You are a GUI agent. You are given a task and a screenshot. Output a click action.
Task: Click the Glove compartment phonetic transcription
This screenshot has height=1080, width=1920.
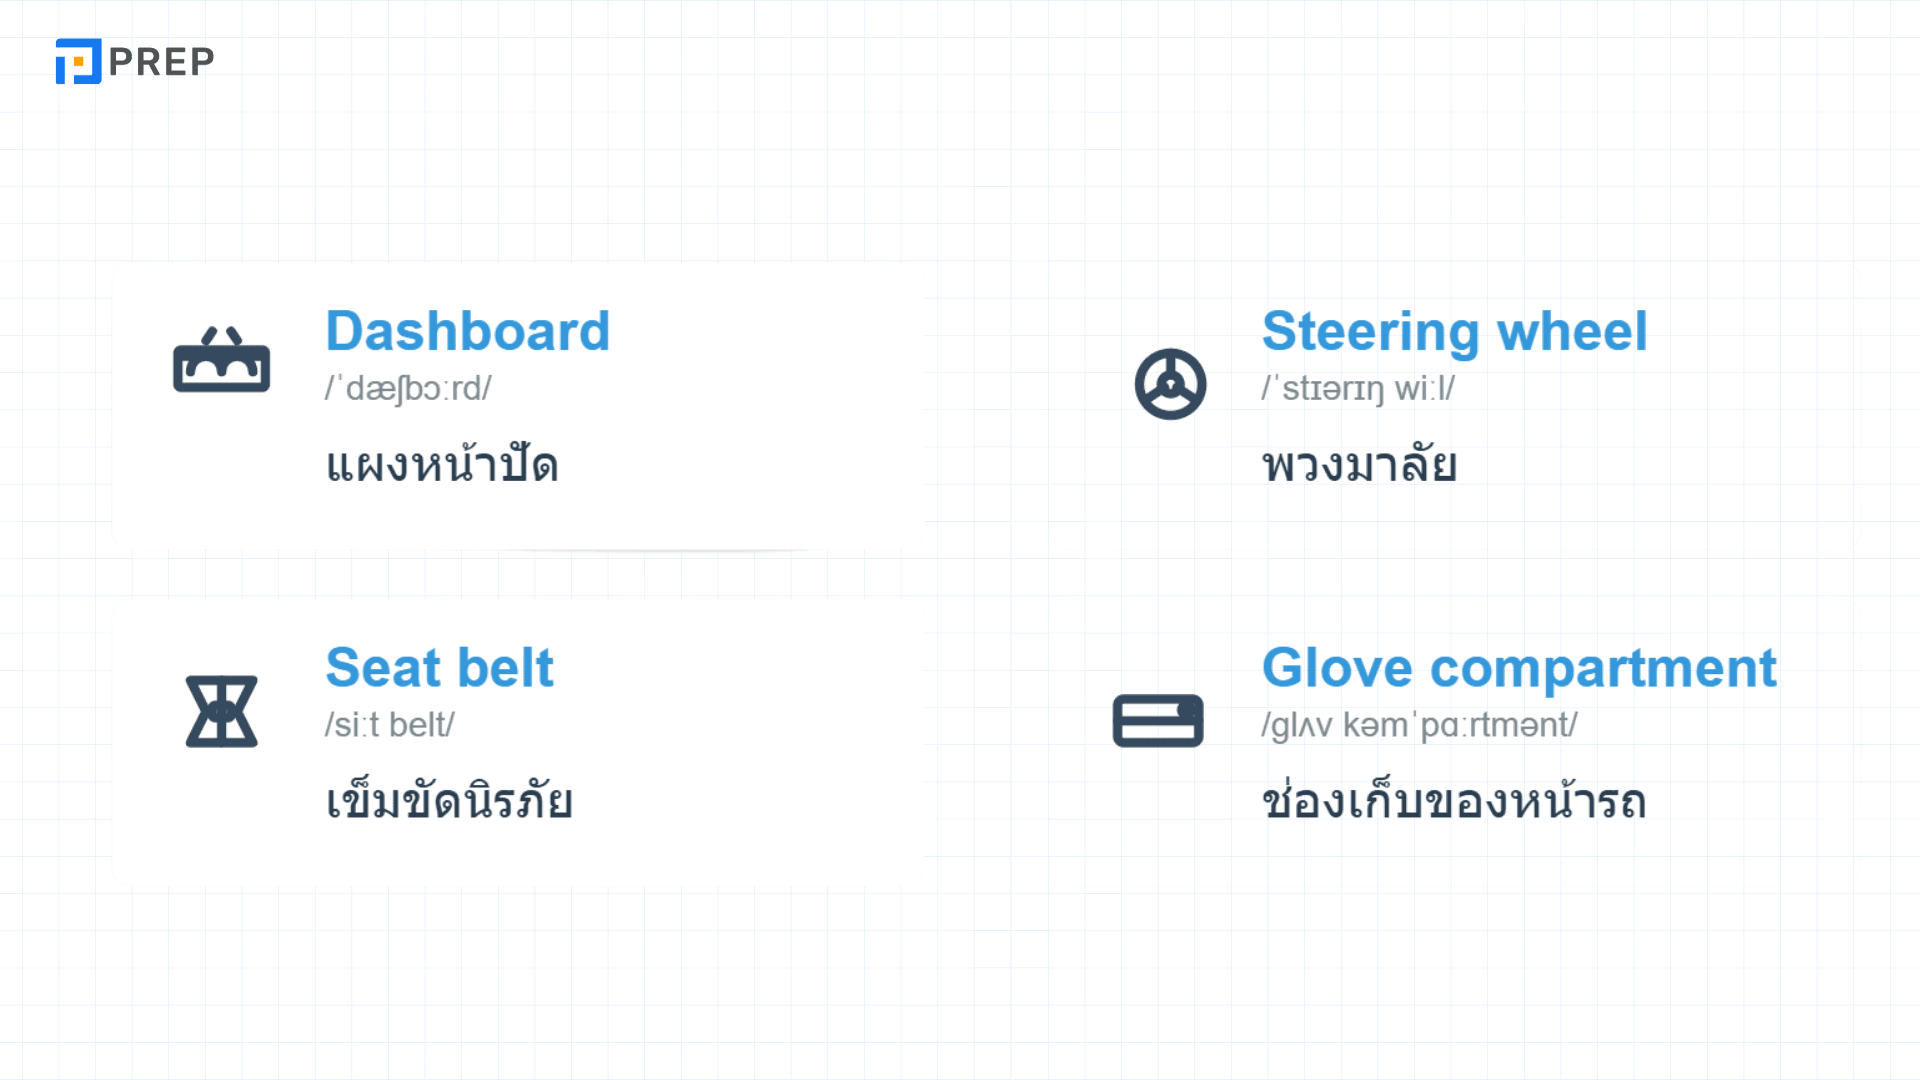1419,725
